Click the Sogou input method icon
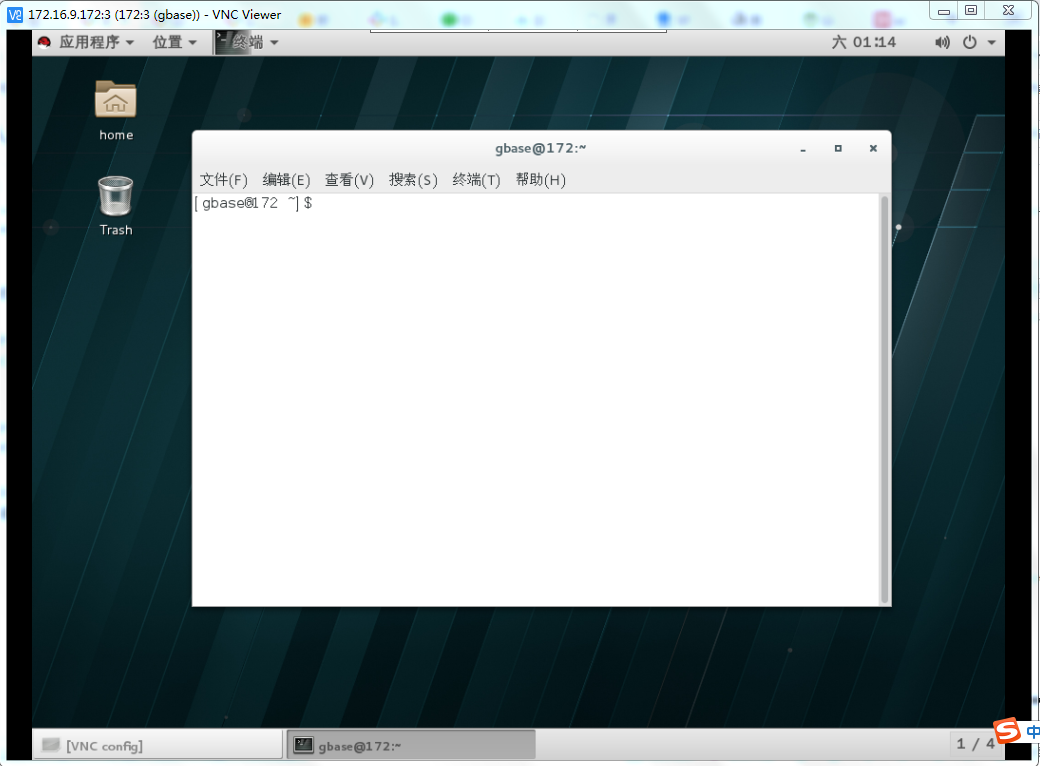 [1008, 730]
